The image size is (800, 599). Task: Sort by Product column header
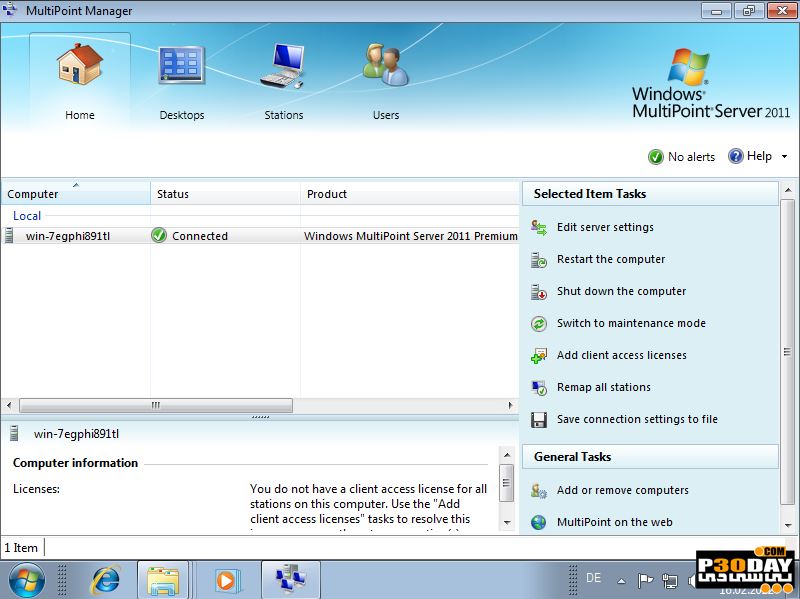tap(410, 194)
